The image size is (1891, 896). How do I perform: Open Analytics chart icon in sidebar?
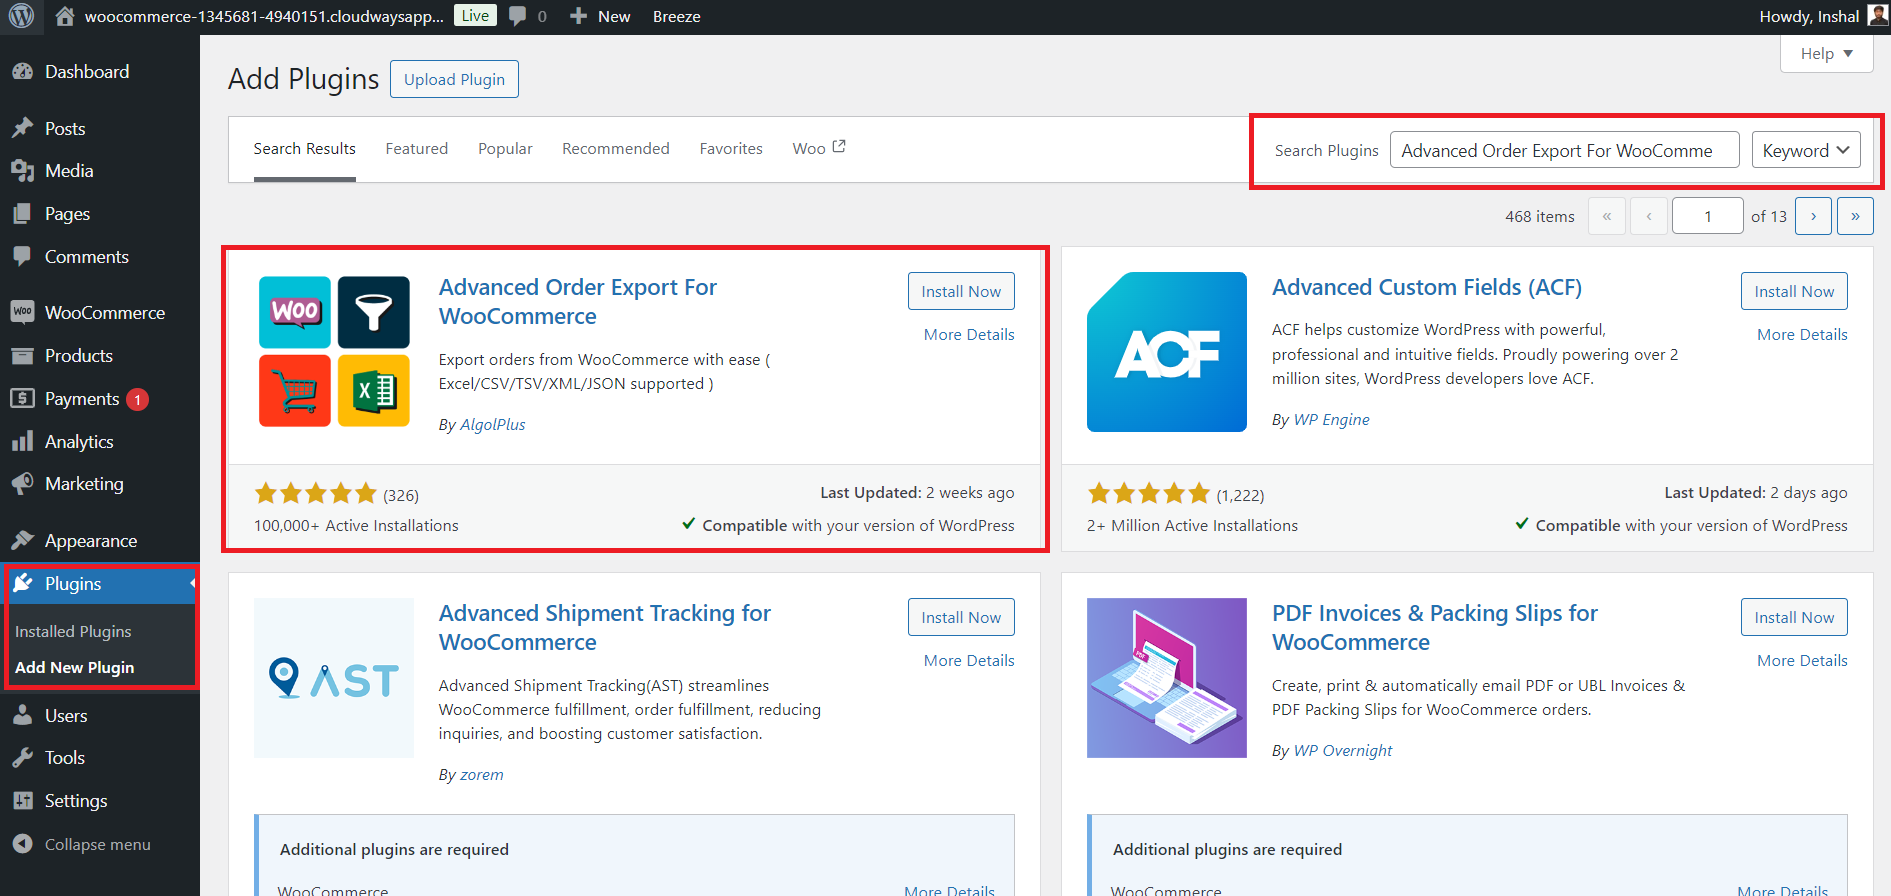(22, 441)
